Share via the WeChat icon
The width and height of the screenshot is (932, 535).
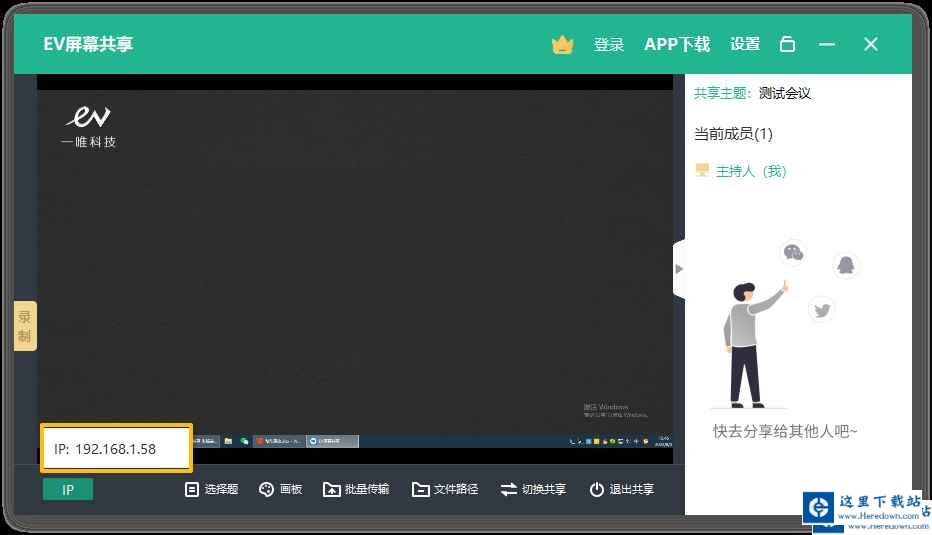coord(794,253)
